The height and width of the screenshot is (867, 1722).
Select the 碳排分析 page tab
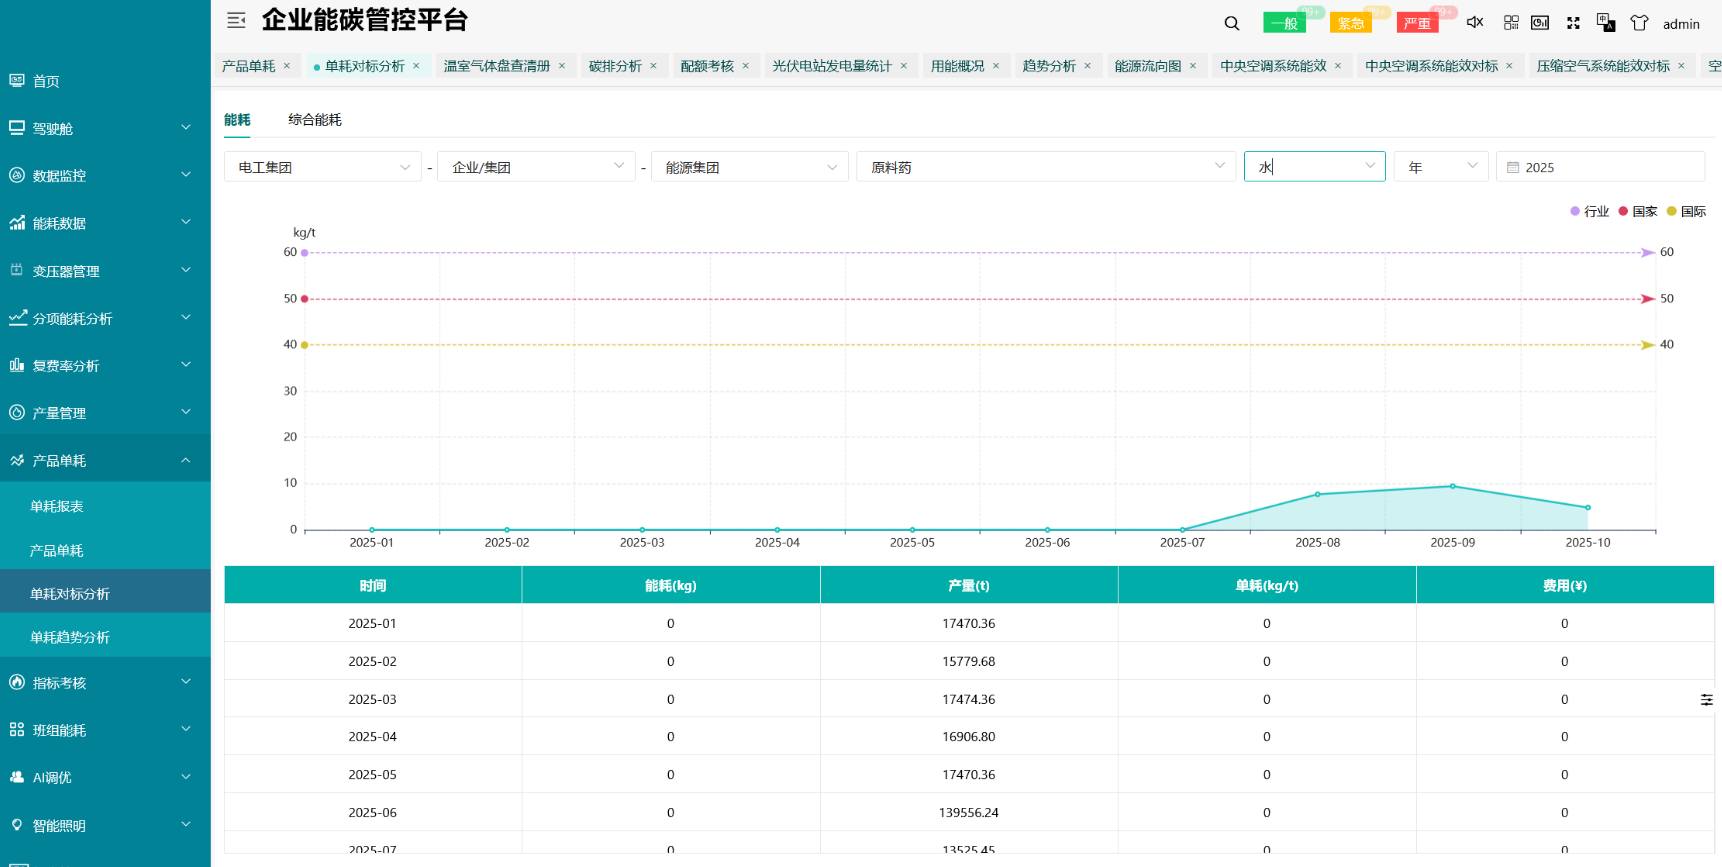tap(615, 66)
